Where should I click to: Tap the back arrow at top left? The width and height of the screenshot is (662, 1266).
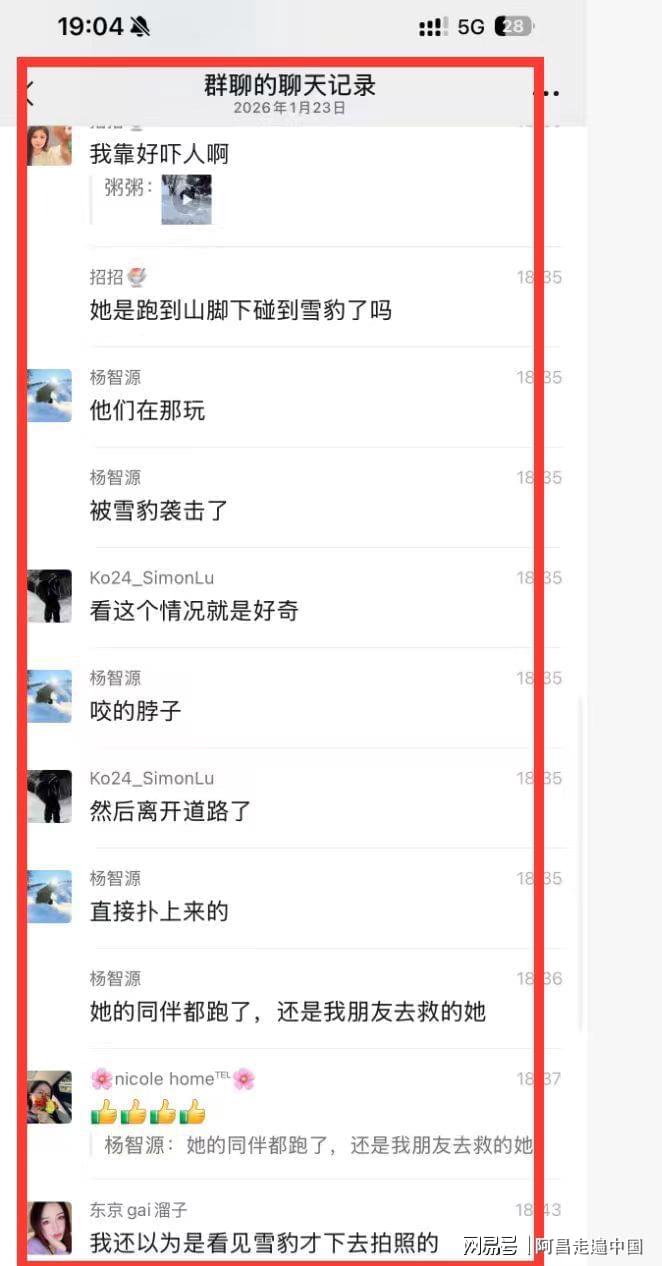(x=28, y=91)
